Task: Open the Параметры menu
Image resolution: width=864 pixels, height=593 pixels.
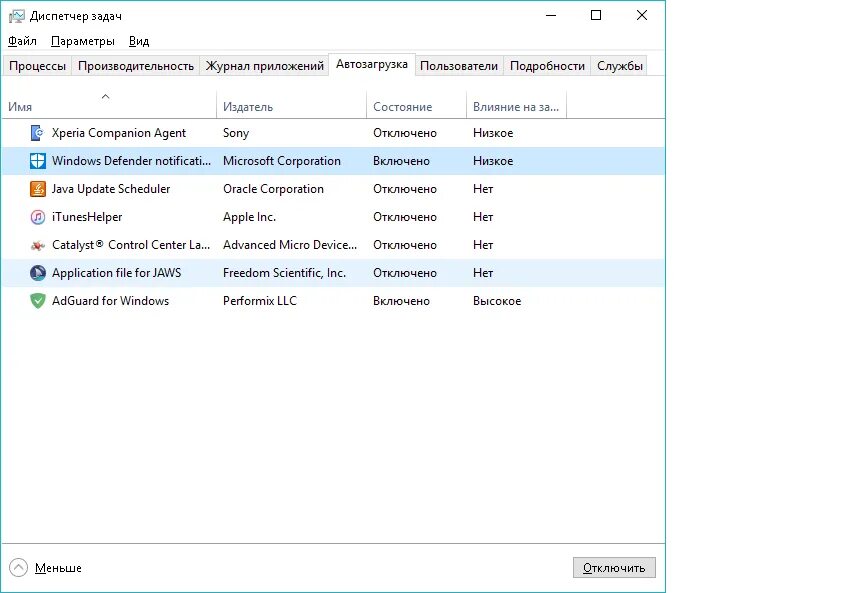Action: pos(83,41)
